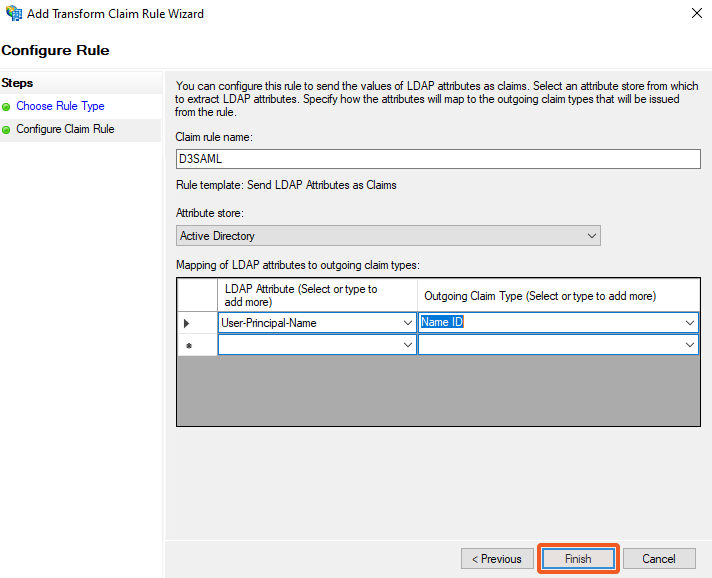Click the LDAP Attribute column header
Viewport: 712px width, 578px height.
click(317, 295)
